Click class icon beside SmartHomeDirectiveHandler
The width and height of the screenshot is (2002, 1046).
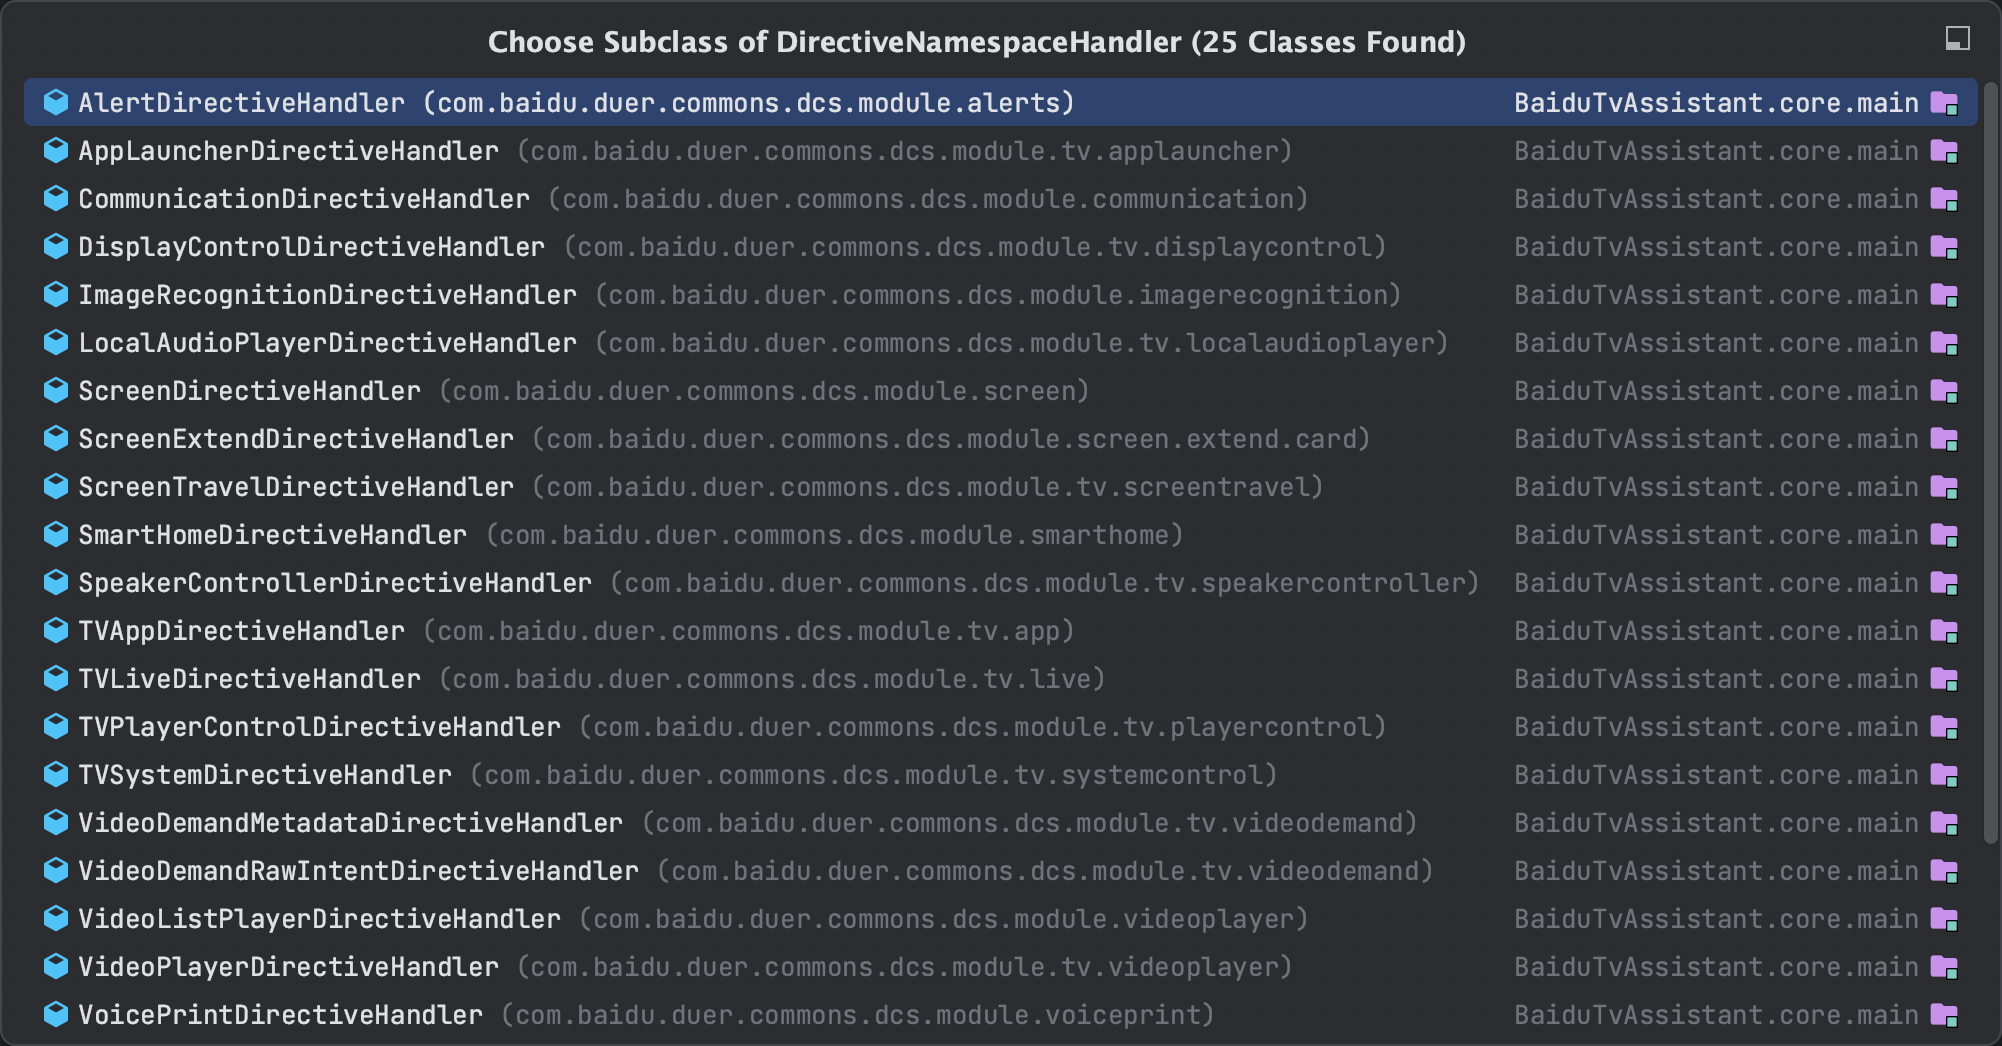click(56, 534)
